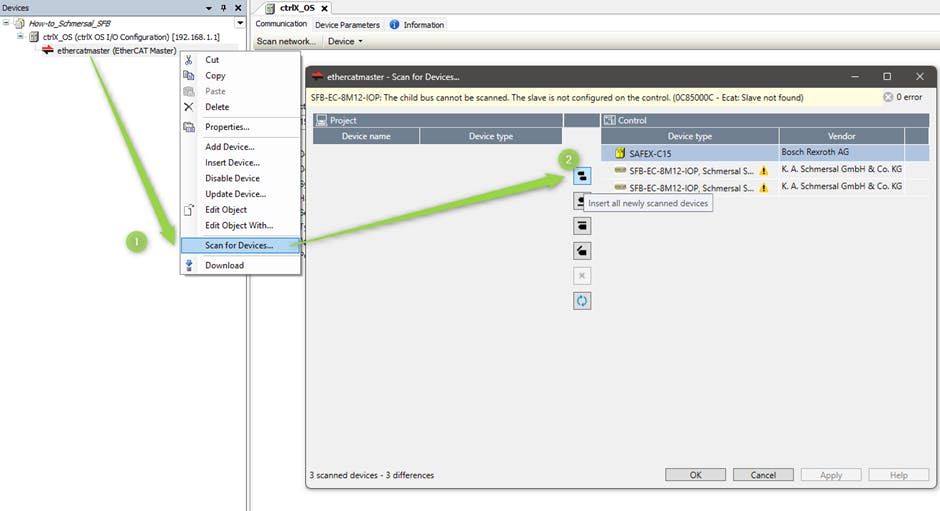Collapse the How-to_Schmersal_SFB project node
The width and height of the screenshot is (940, 511).
(x=7, y=23)
